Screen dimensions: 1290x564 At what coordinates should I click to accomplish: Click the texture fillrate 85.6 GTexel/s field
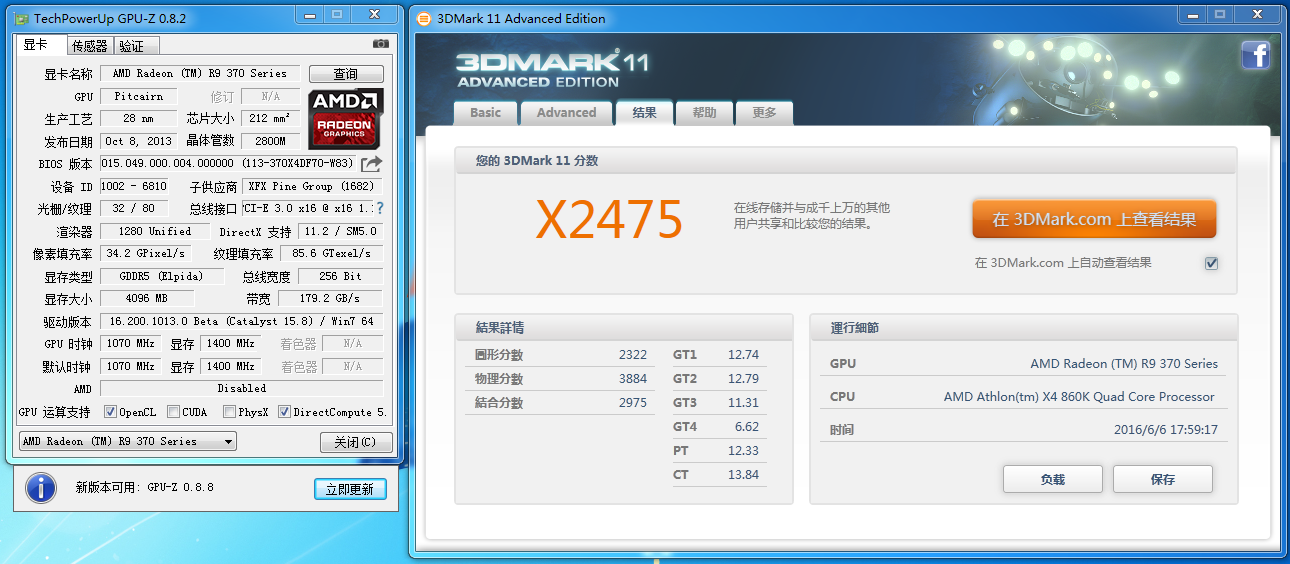pos(330,254)
